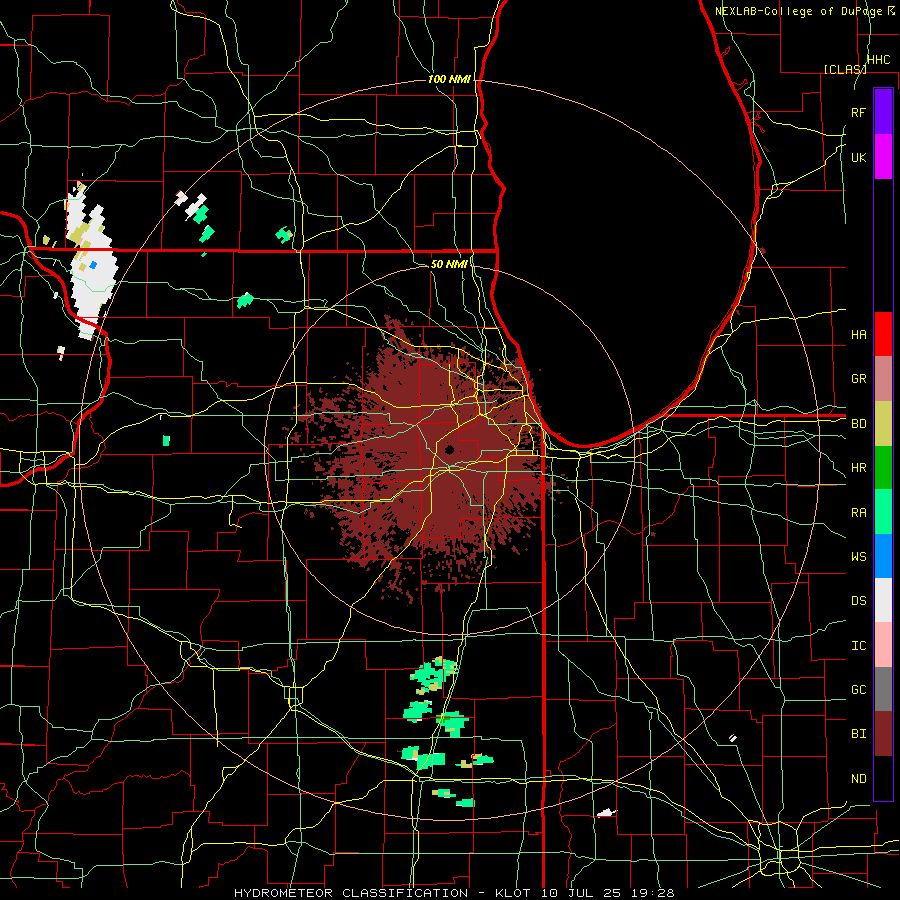Screen dimensions: 900x900
Task: Click the GR legend label
Action: point(858,379)
